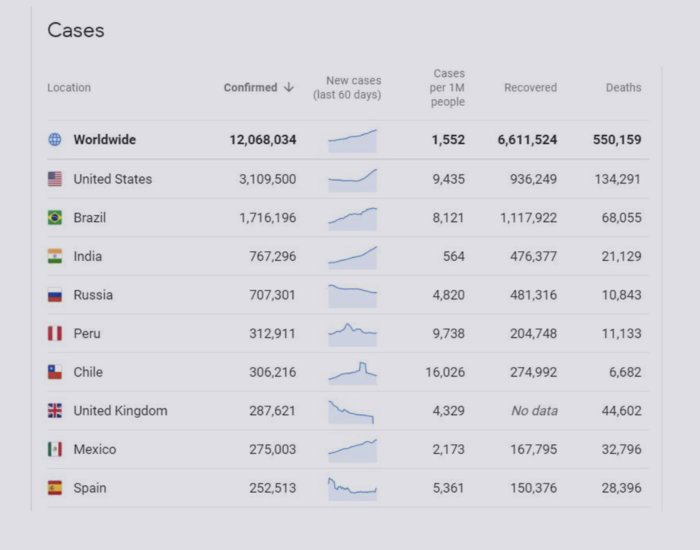The height and width of the screenshot is (550, 700).
Task: Click the India flag icon
Action: 55,256
